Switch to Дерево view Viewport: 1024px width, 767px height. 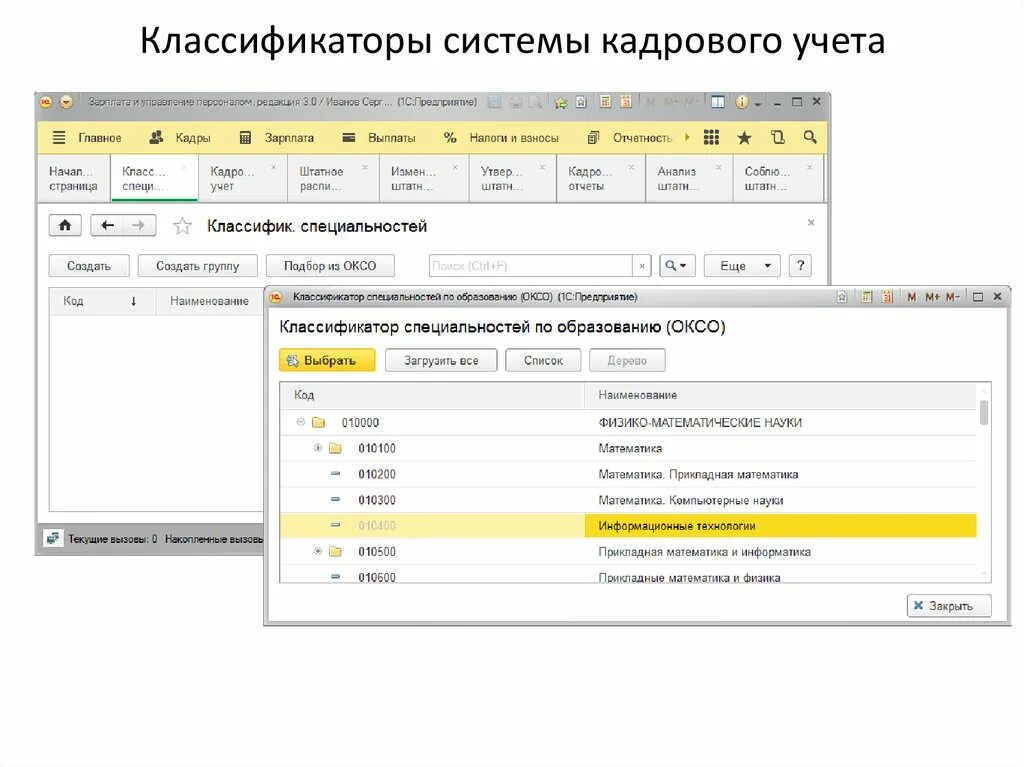(x=627, y=360)
